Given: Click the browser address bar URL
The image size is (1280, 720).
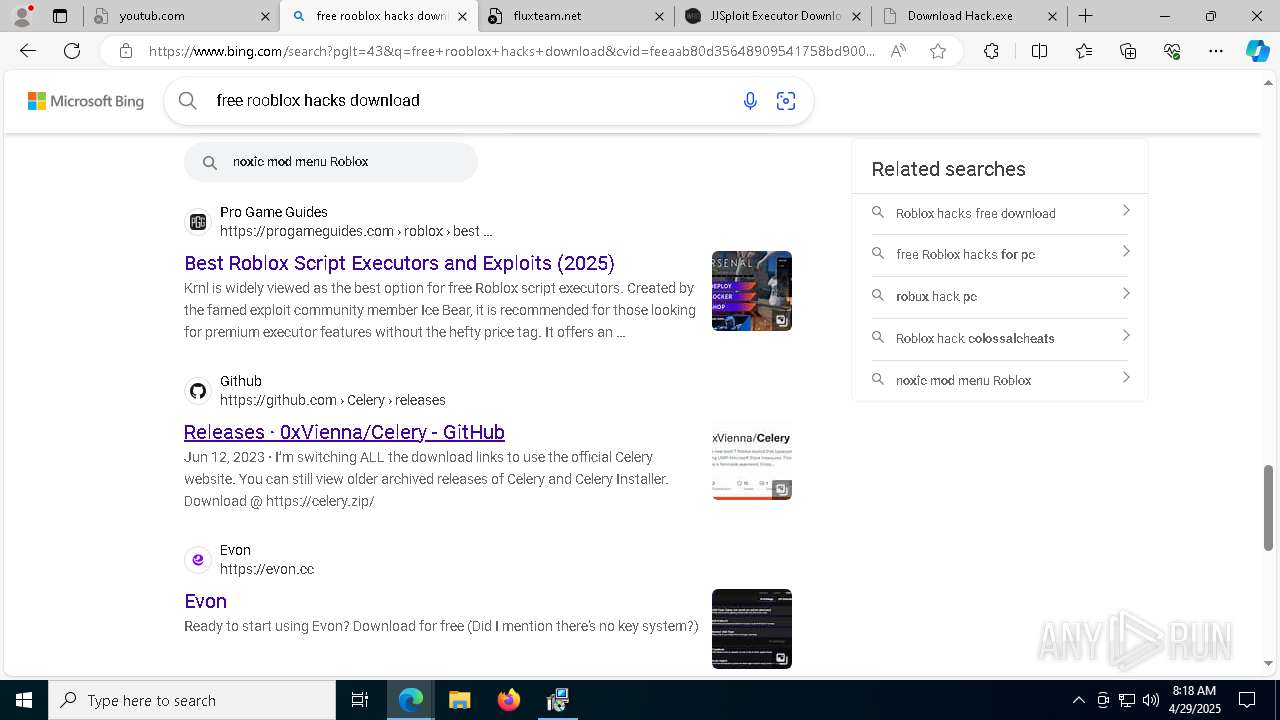Looking at the screenshot, I should (512, 51).
